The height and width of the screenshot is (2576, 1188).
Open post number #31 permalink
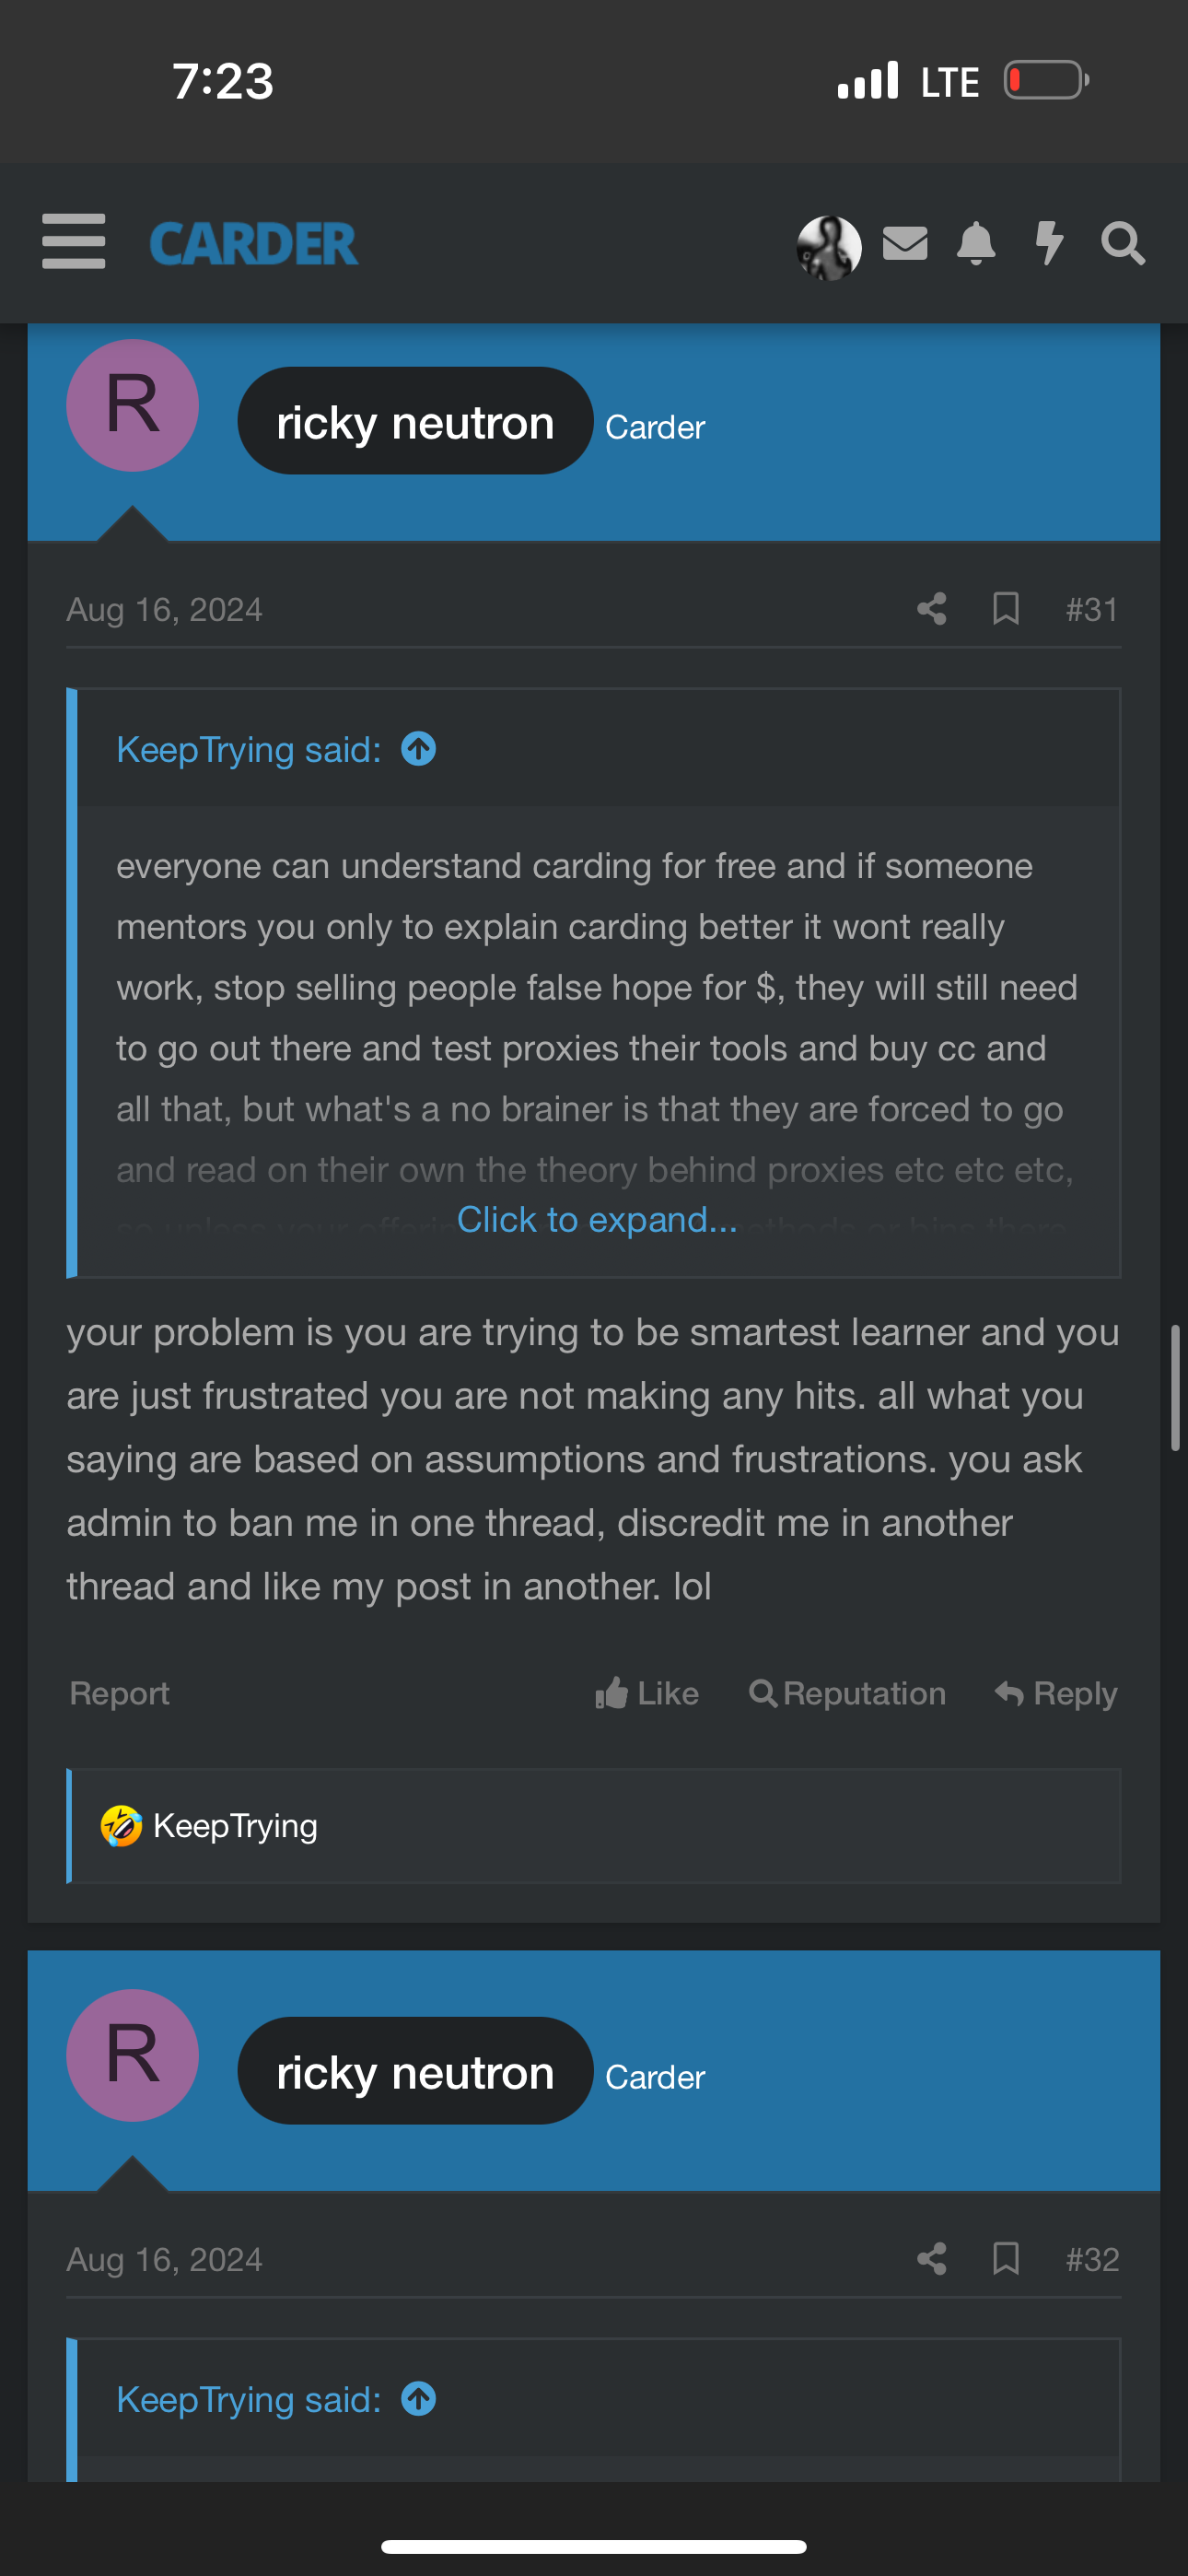[1091, 609]
